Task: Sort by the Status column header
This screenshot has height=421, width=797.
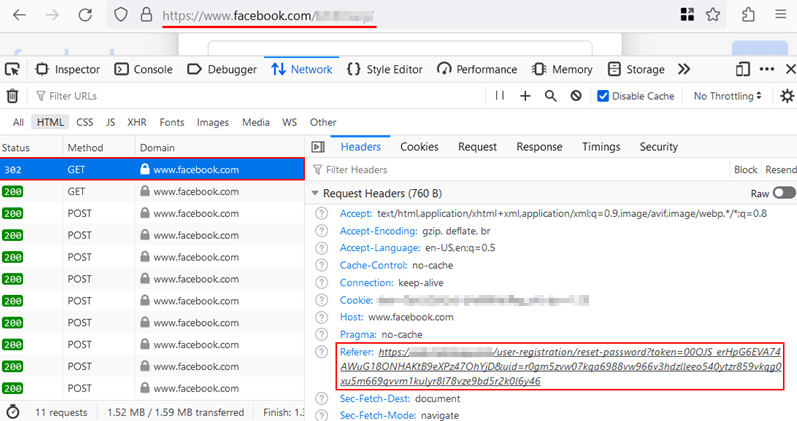Action: pos(31,147)
